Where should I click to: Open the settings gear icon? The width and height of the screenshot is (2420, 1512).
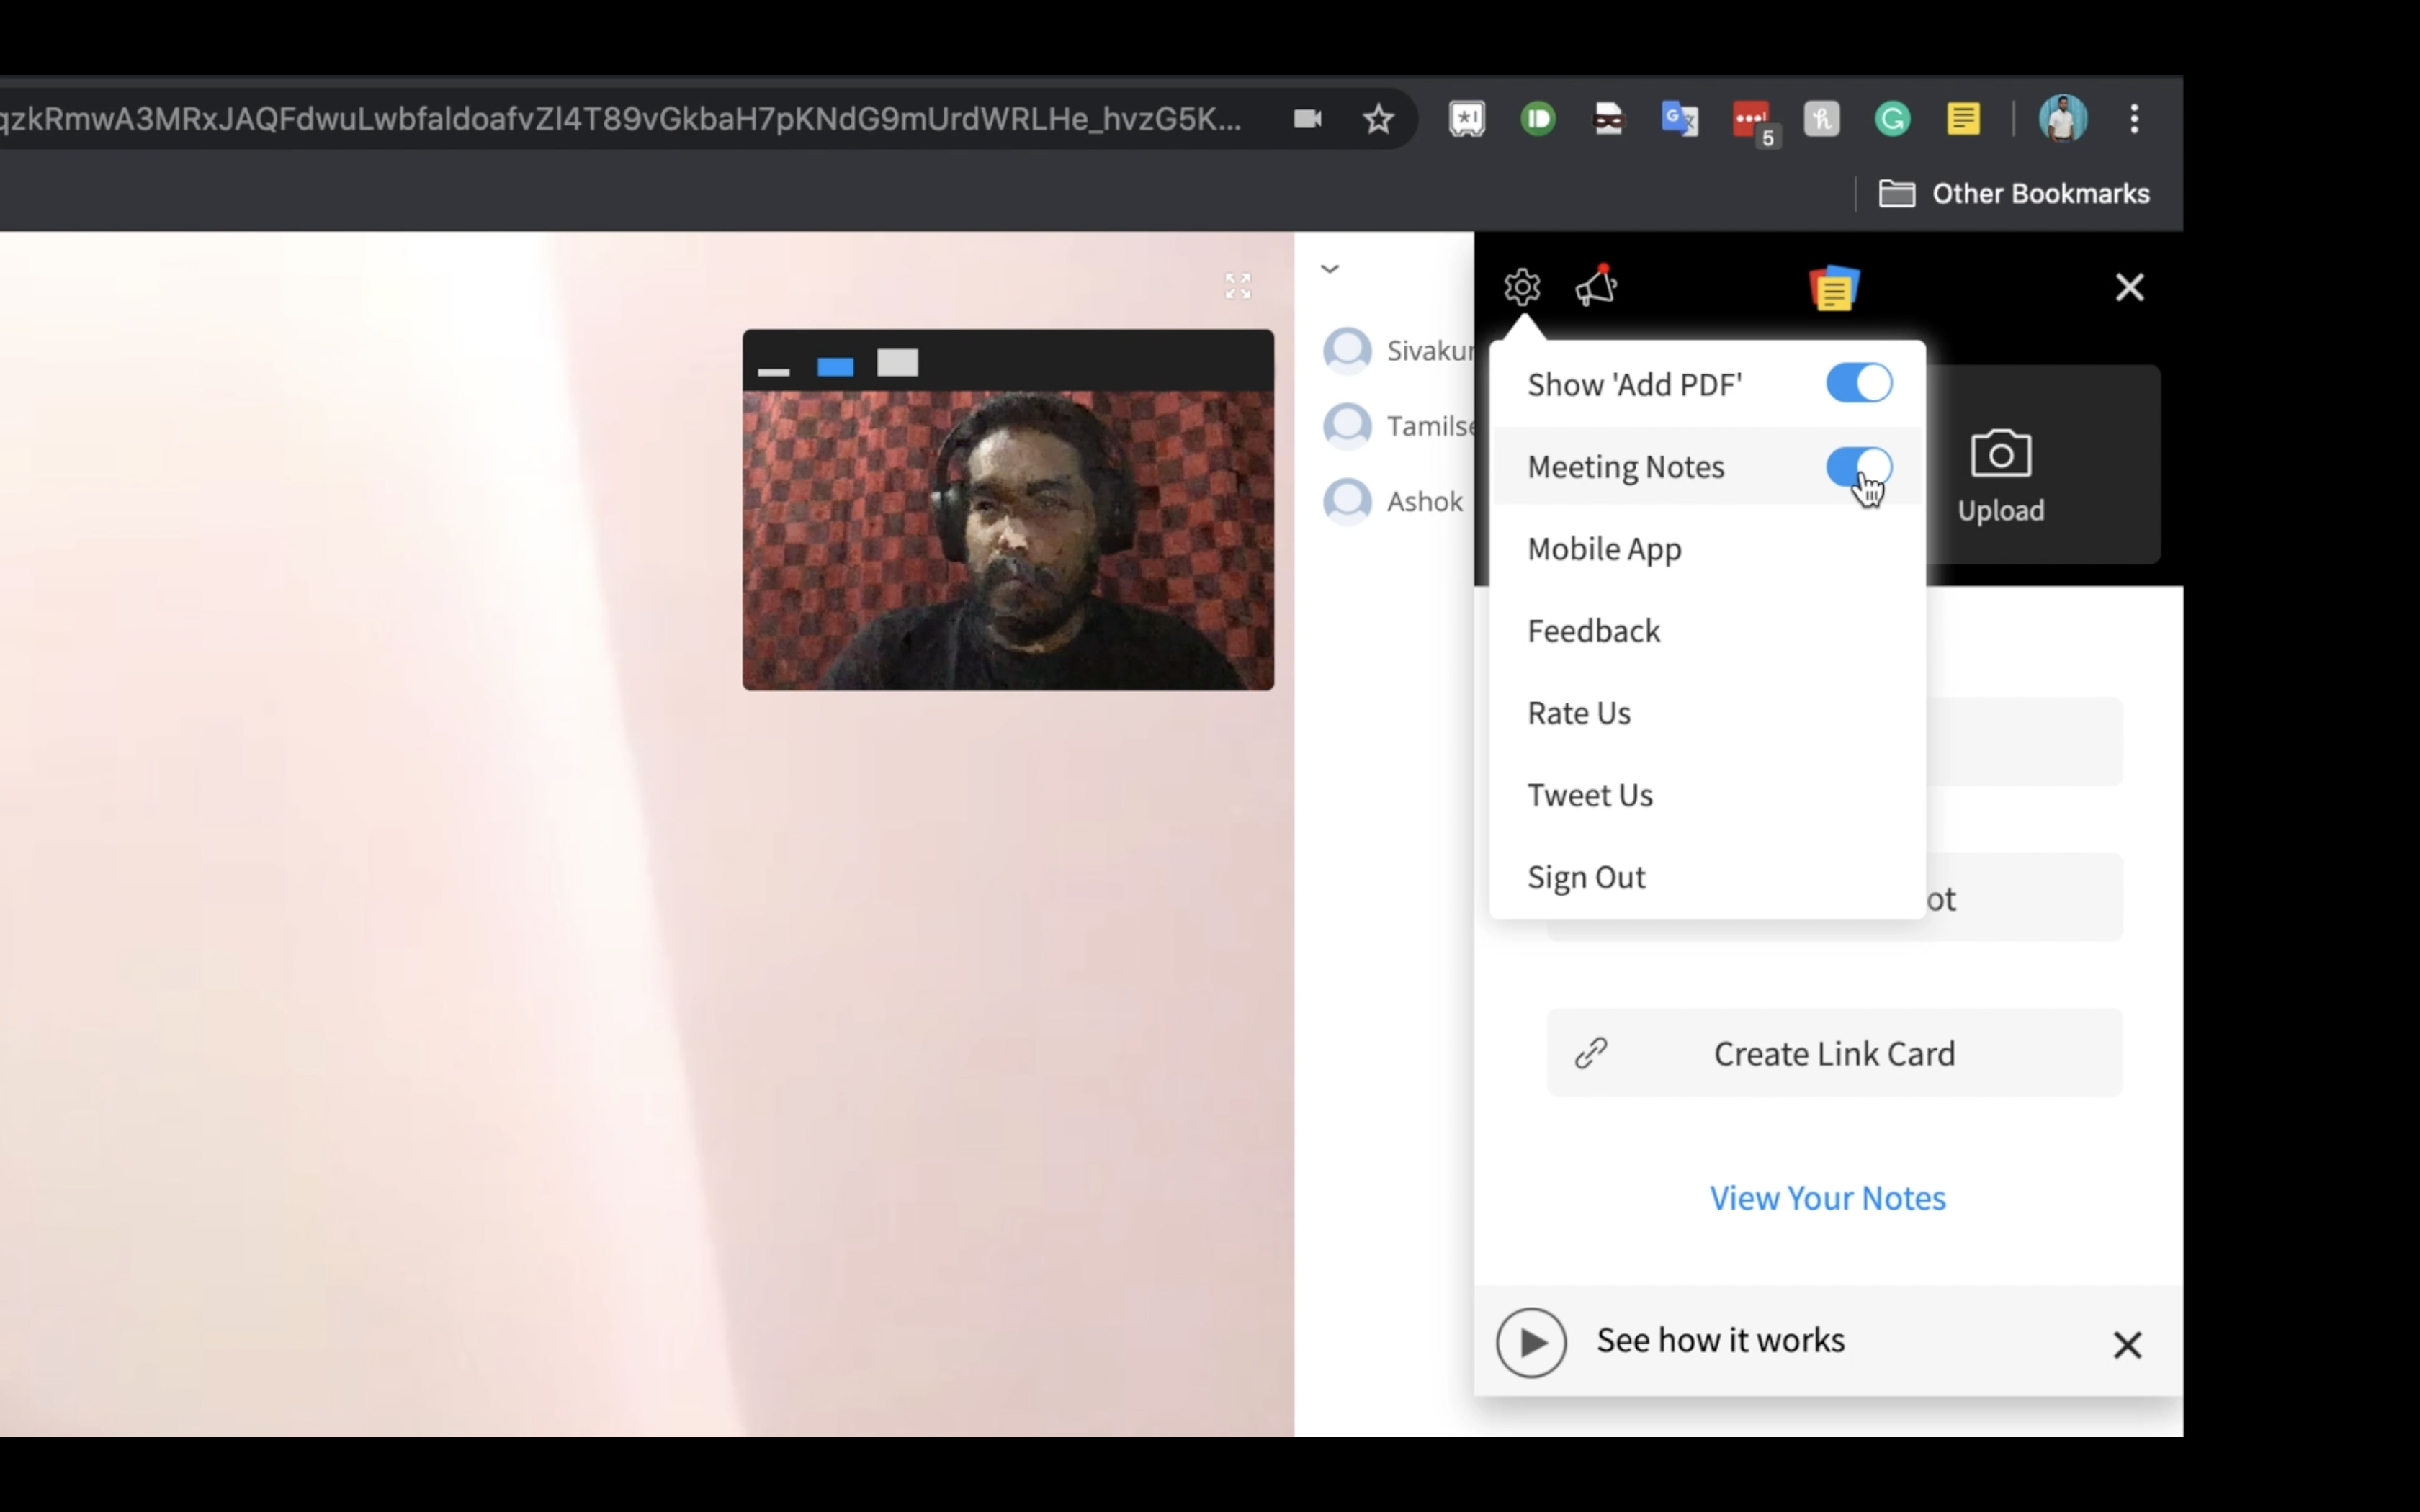pos(1521,288)
